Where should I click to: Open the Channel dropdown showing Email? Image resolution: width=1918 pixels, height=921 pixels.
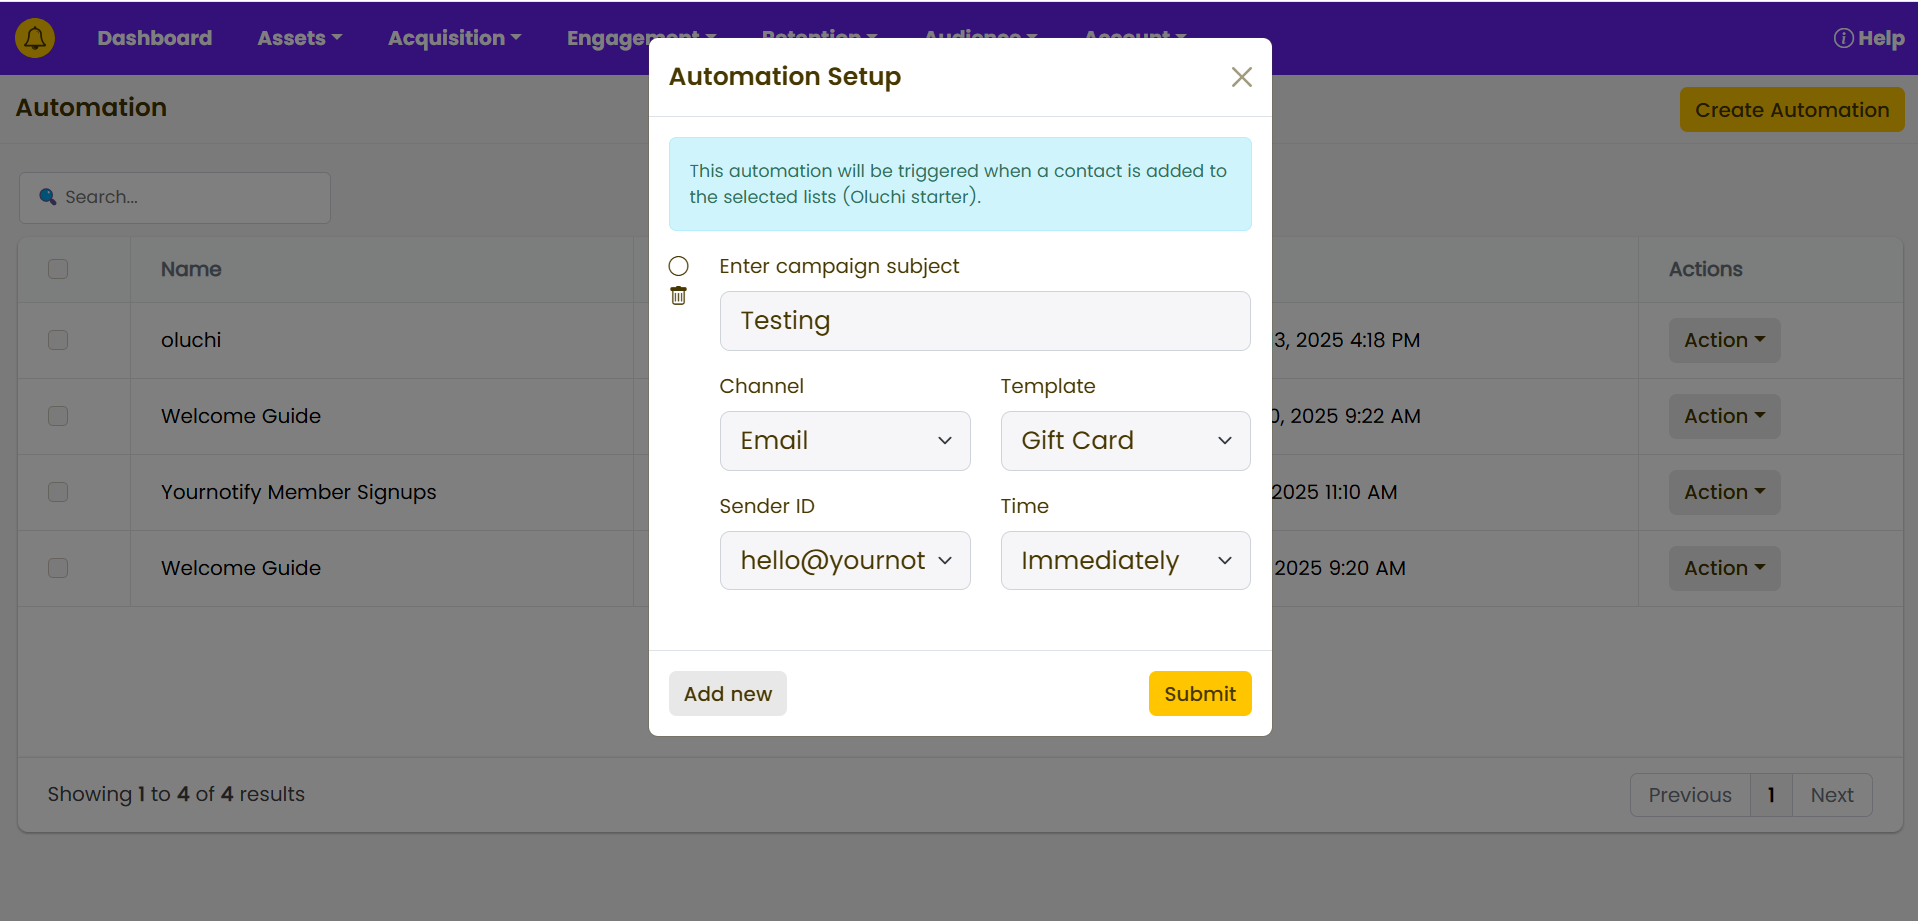coord(844,441)
